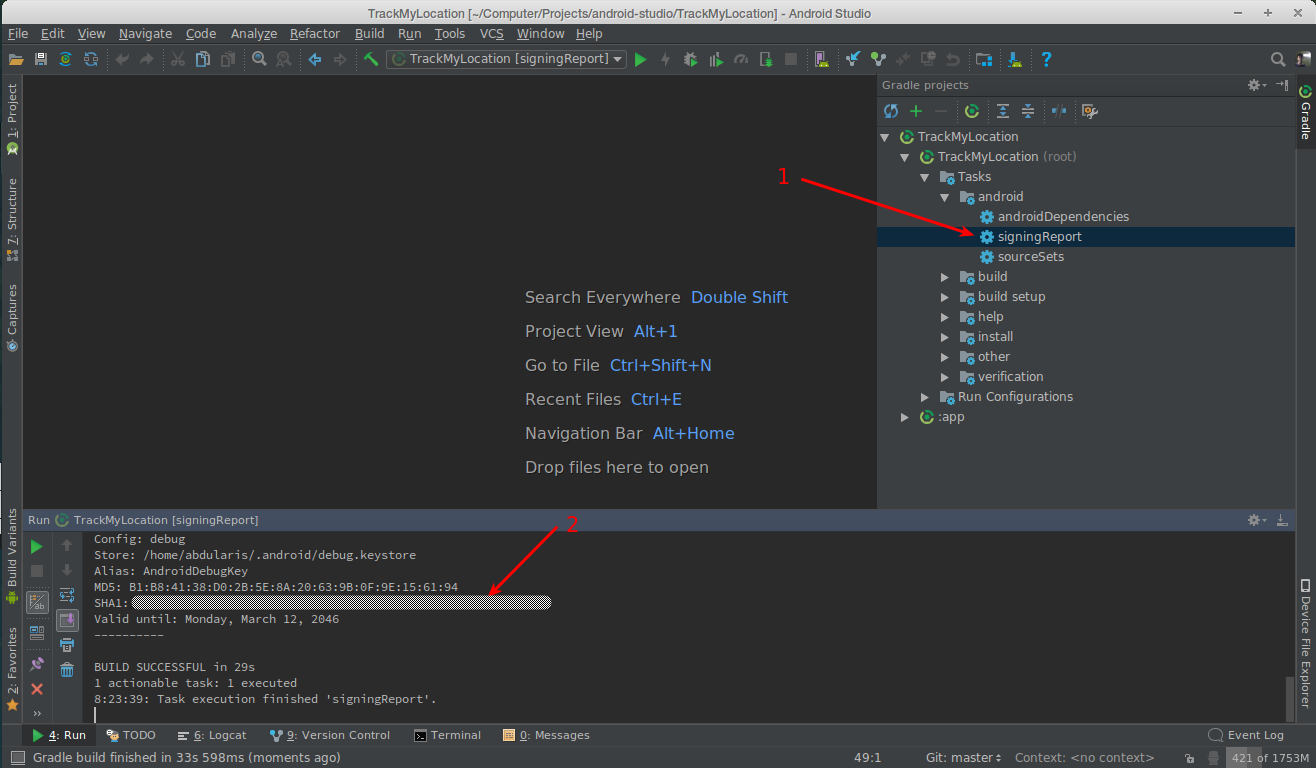The height and width of the screenshot is (768, 1316).
Task: Toggle offline mode in Gradle panel
Action: [1058, 111]
